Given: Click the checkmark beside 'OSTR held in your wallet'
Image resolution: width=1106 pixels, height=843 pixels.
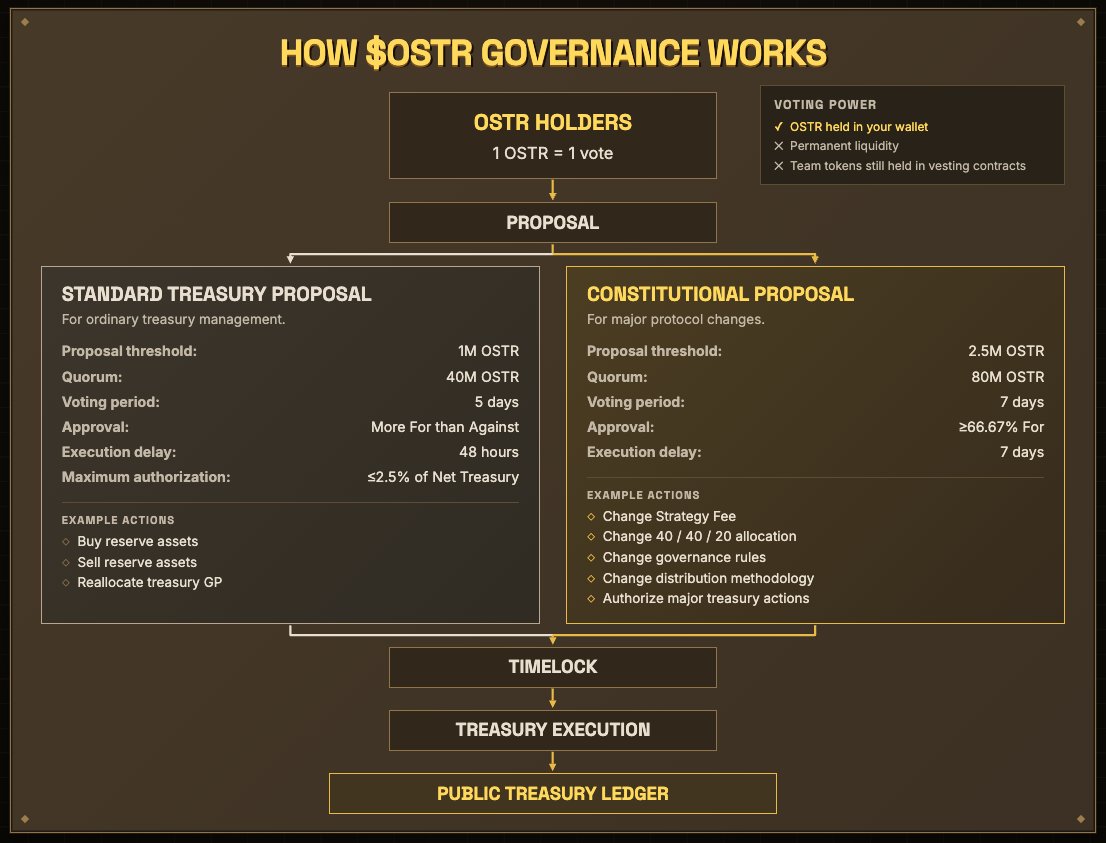Looking at the screenshot, I should 779,127.
